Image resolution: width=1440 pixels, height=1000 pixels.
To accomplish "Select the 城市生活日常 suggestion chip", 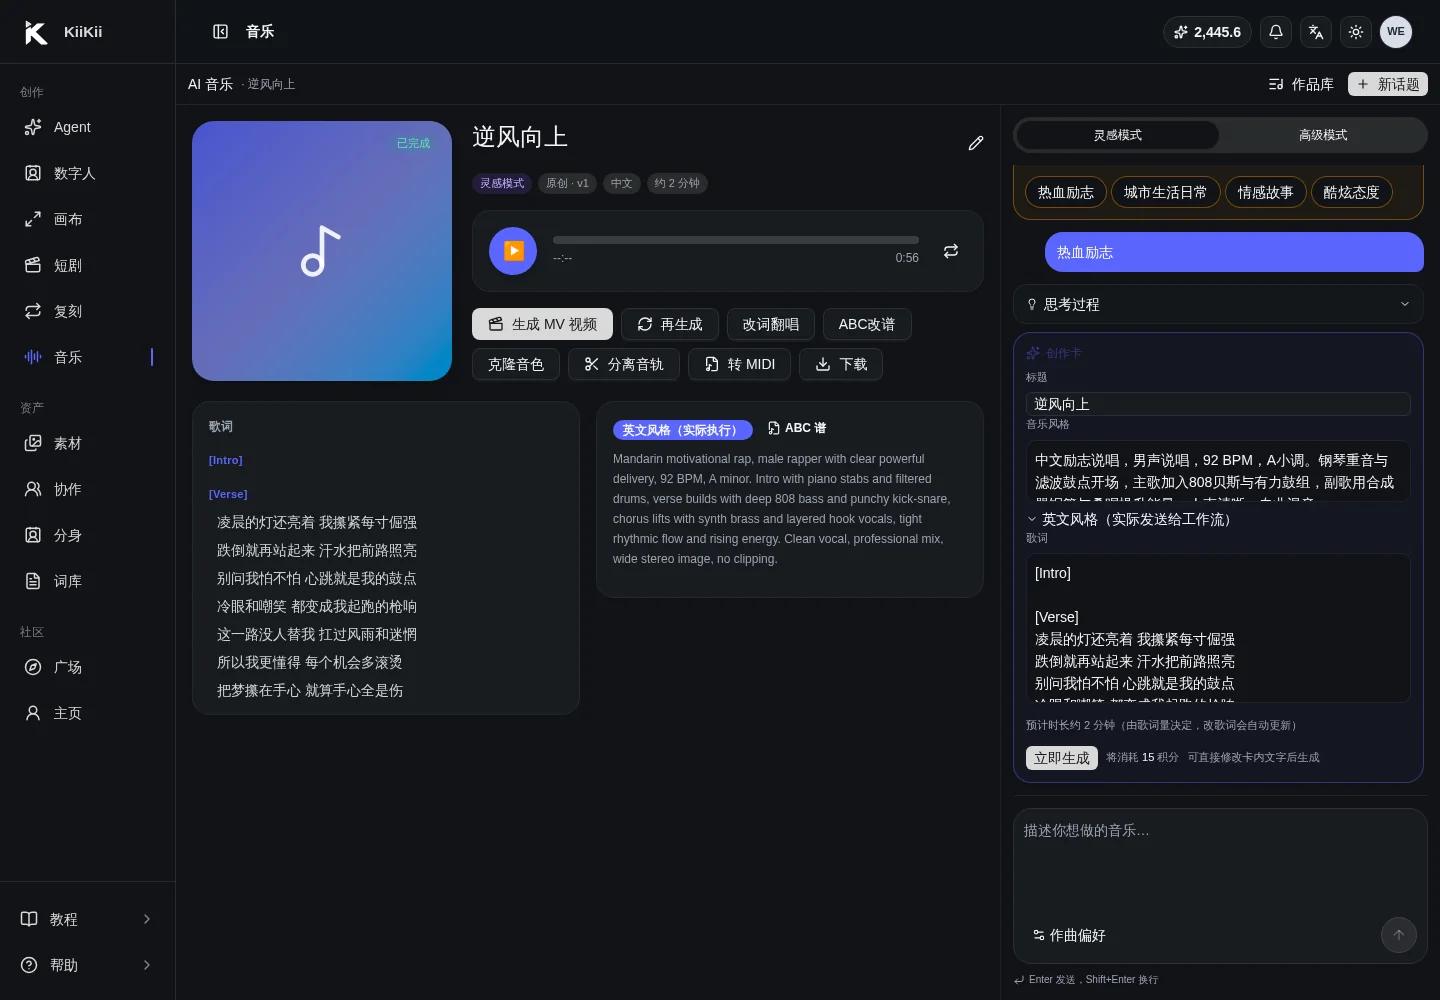I will pos(1165,192).
